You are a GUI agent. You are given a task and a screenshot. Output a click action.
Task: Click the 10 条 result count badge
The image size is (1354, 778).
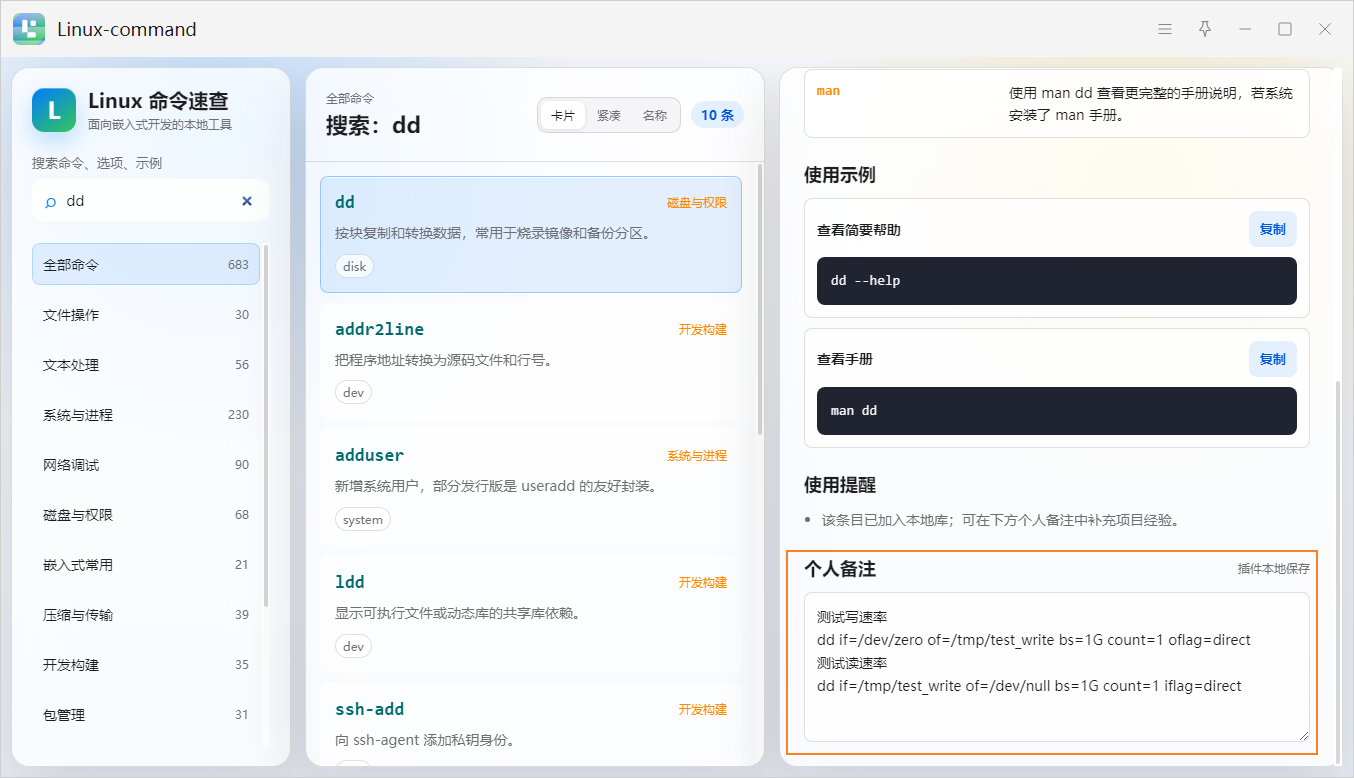coord(717,115)
